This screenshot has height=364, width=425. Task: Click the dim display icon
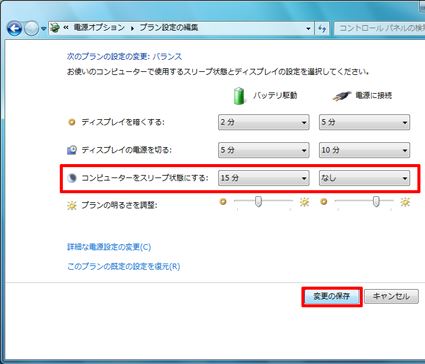tap(71, 122)
